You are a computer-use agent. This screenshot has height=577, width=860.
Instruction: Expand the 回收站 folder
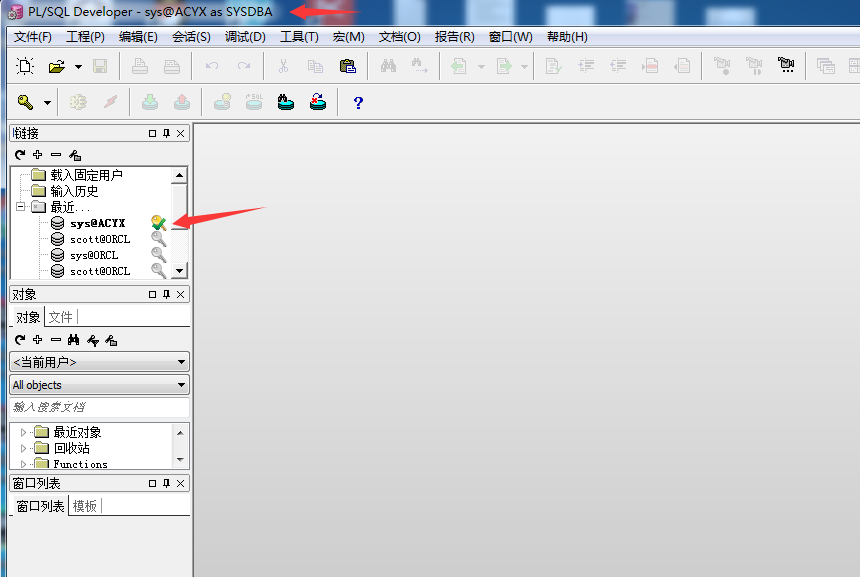click(x=23, y=448)
